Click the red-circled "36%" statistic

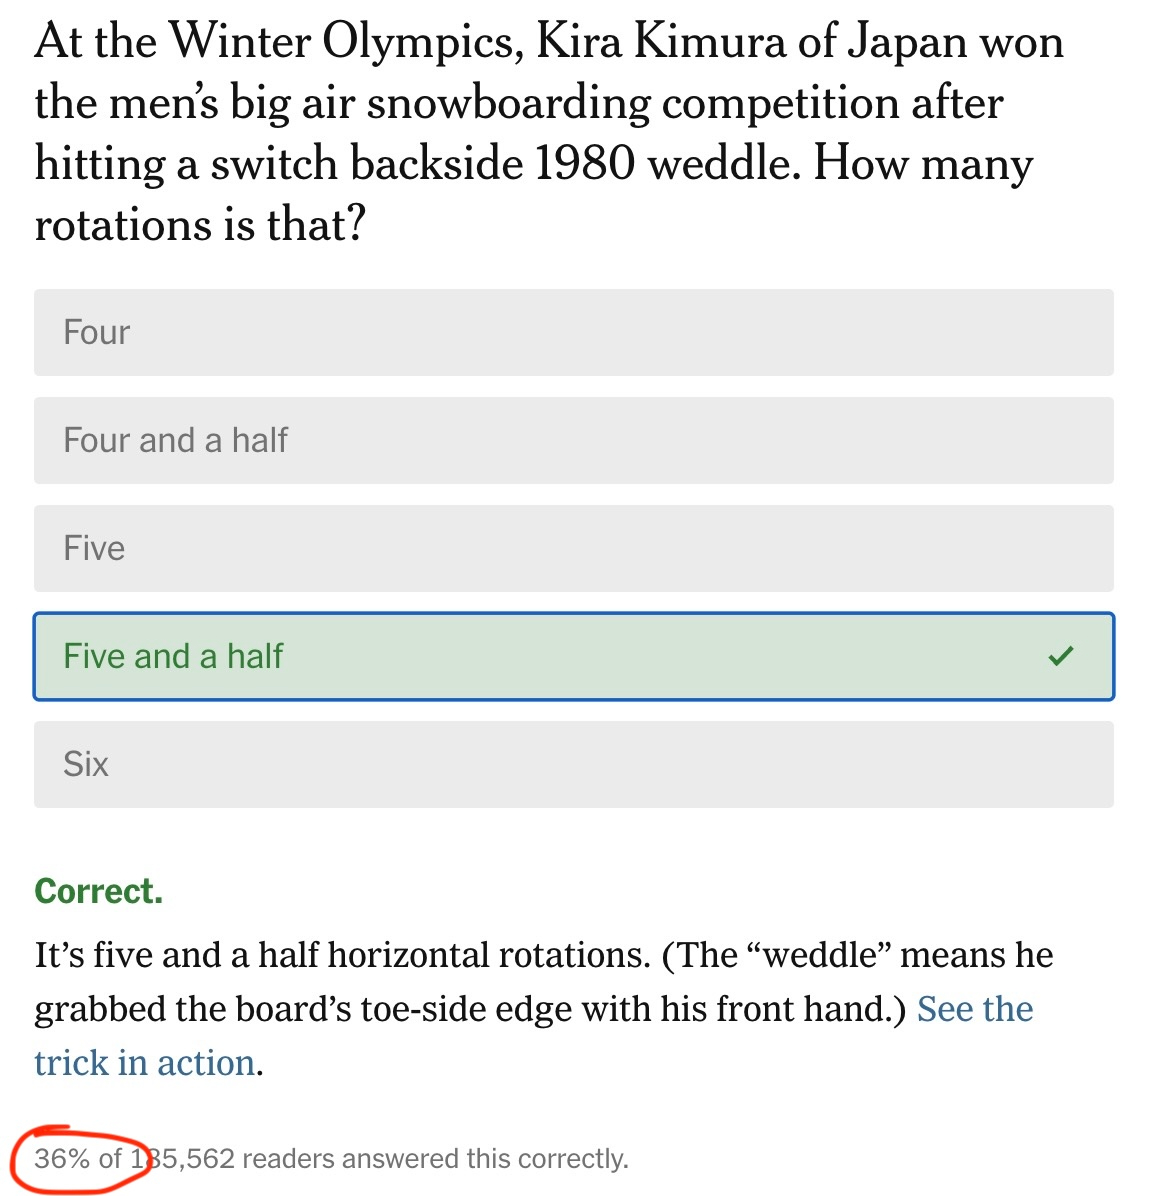pos(62,1159)
